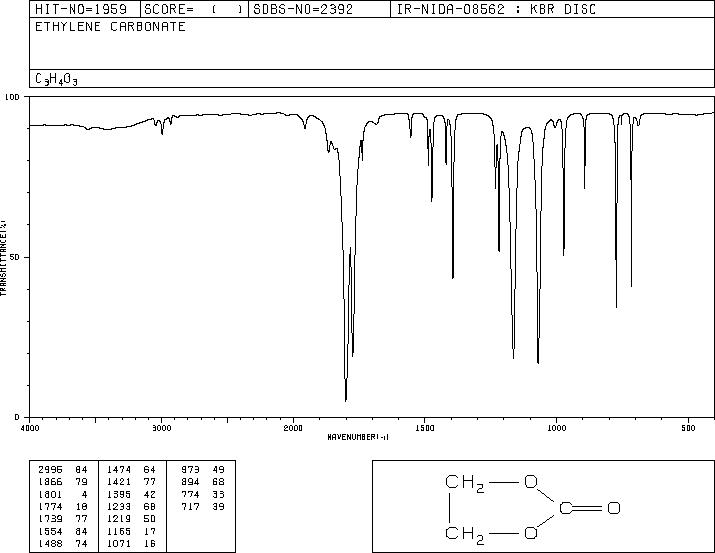The width and height of the screenshot is (715, 553).
Task: Select peak table value 1474
Action: click(119, 470)
